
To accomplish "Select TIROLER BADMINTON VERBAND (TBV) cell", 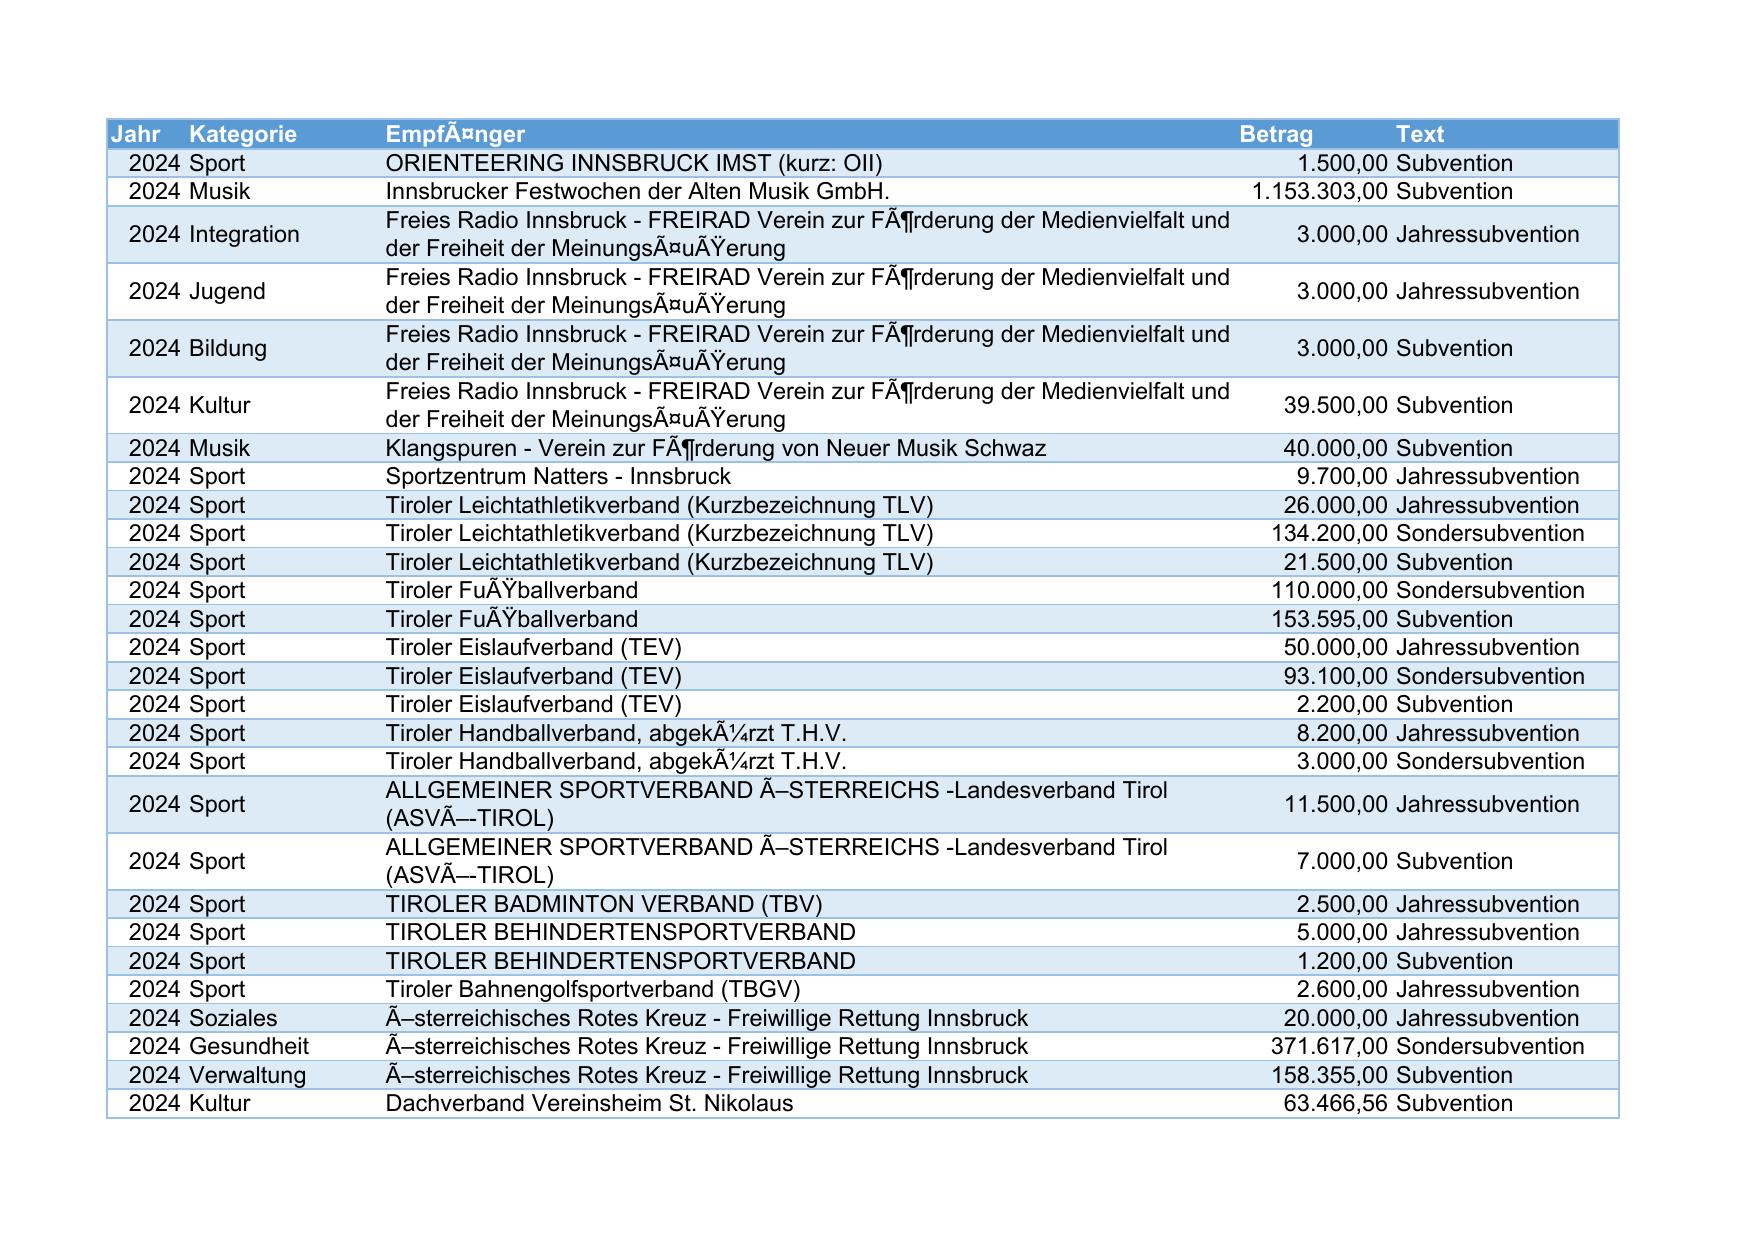I will pyautogui.click(x=603, y=904).
